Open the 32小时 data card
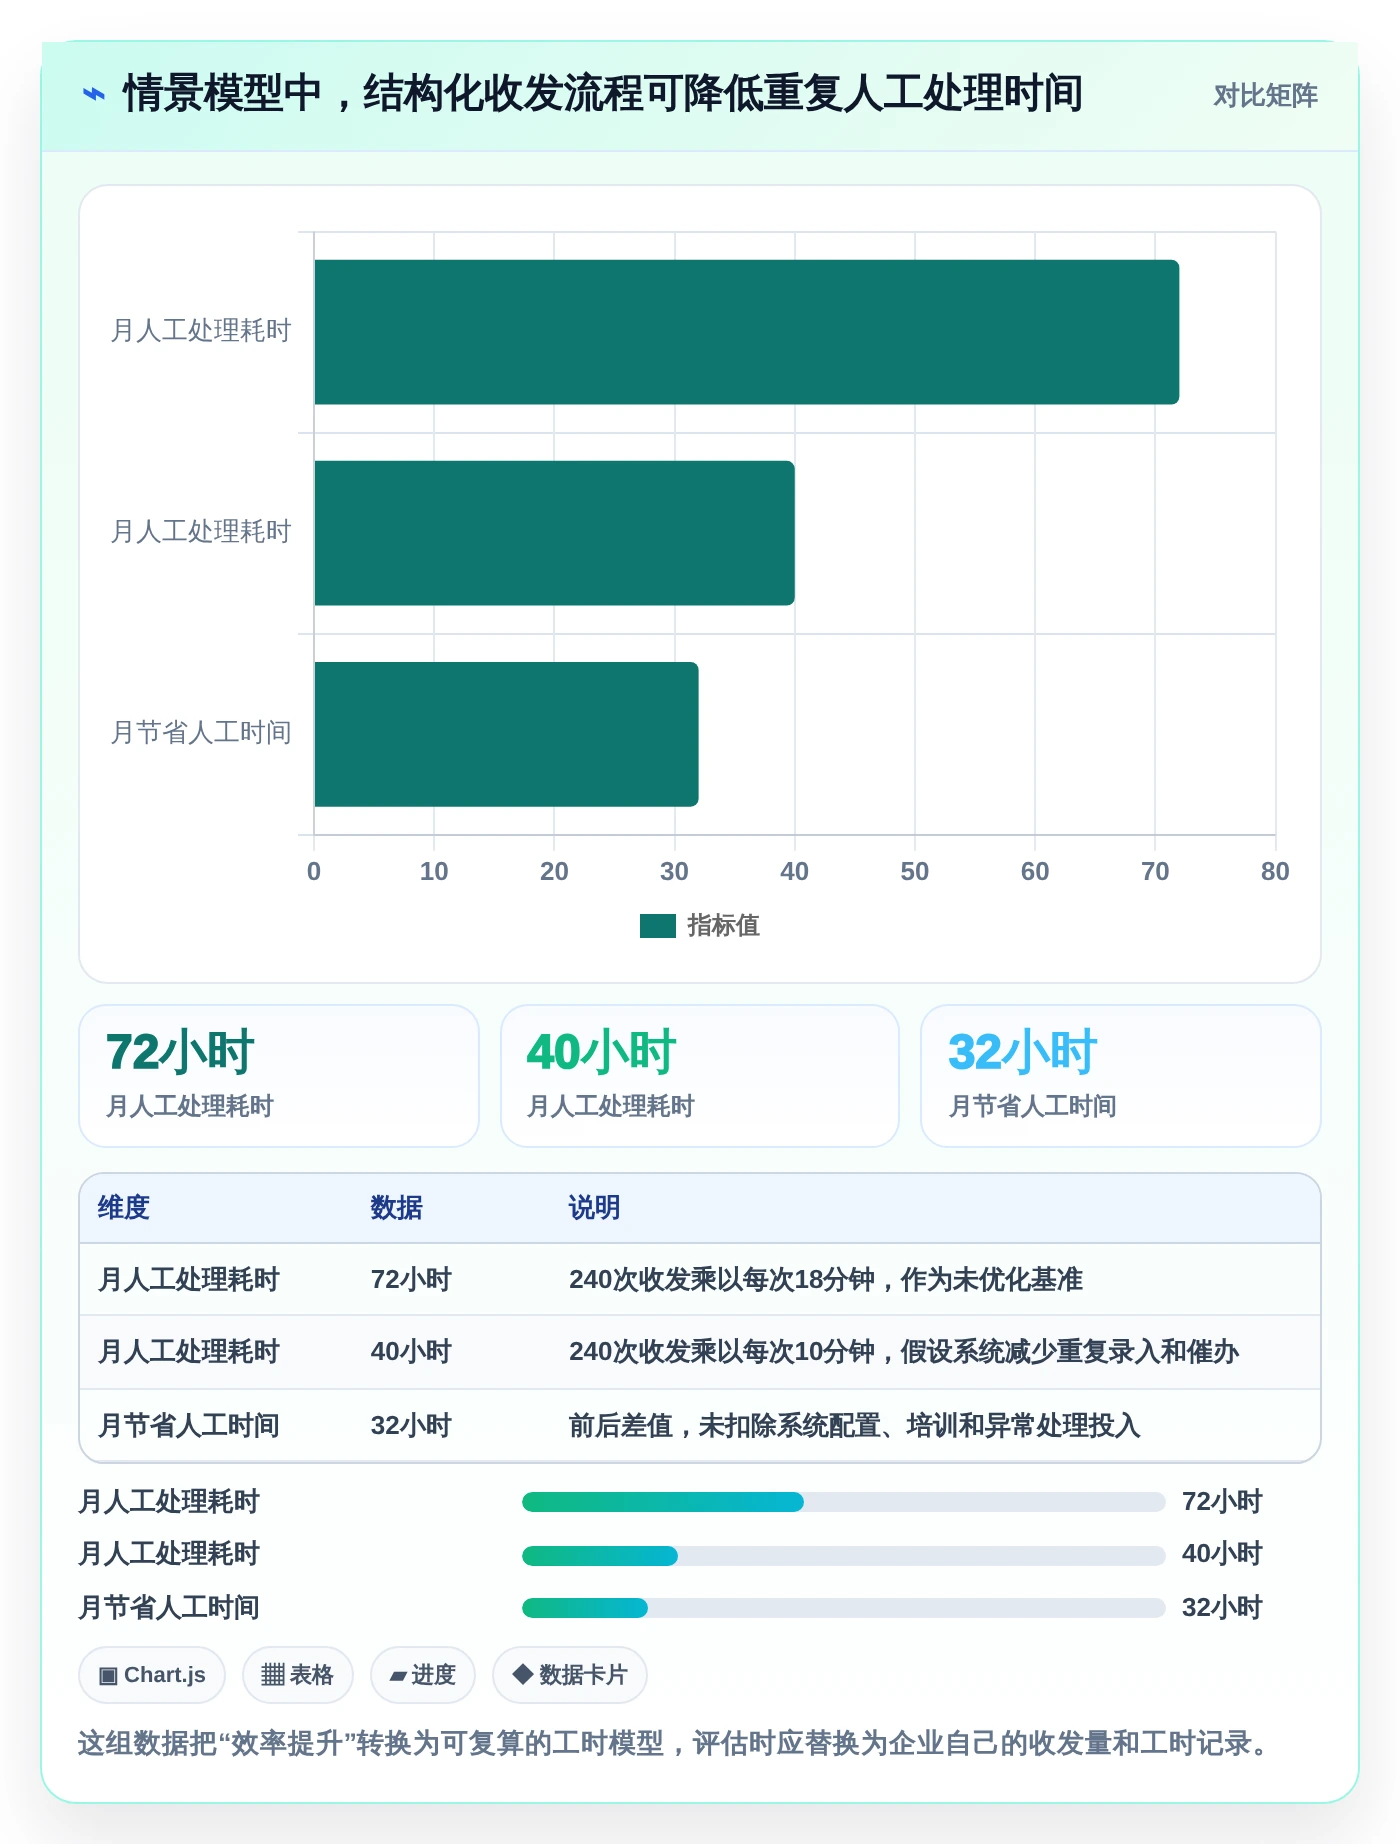Screen dimensions: 1400x1844 click(x=1121, y=1076)
